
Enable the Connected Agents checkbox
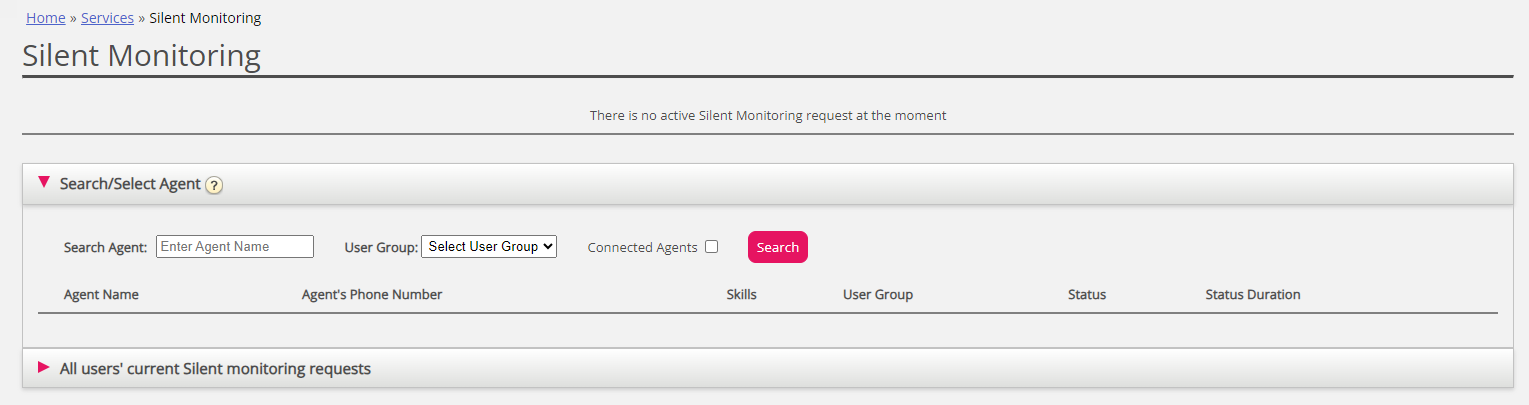(x=712, y=247)
